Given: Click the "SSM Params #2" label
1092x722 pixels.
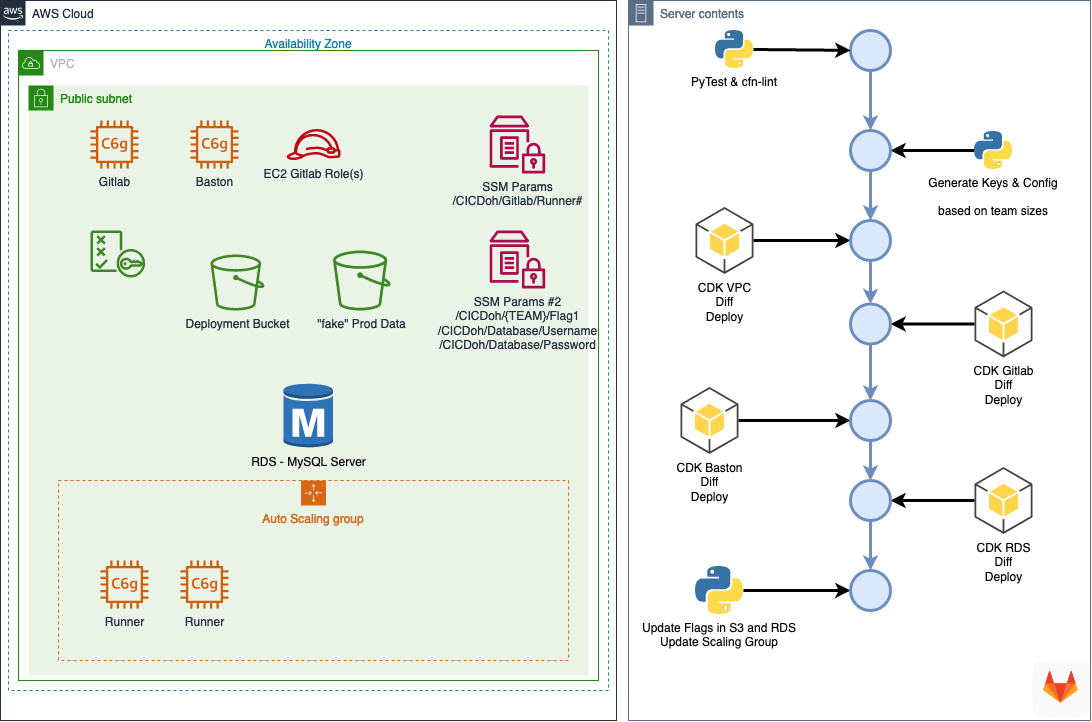Looking at the screenshot, I should pos(517,302).
